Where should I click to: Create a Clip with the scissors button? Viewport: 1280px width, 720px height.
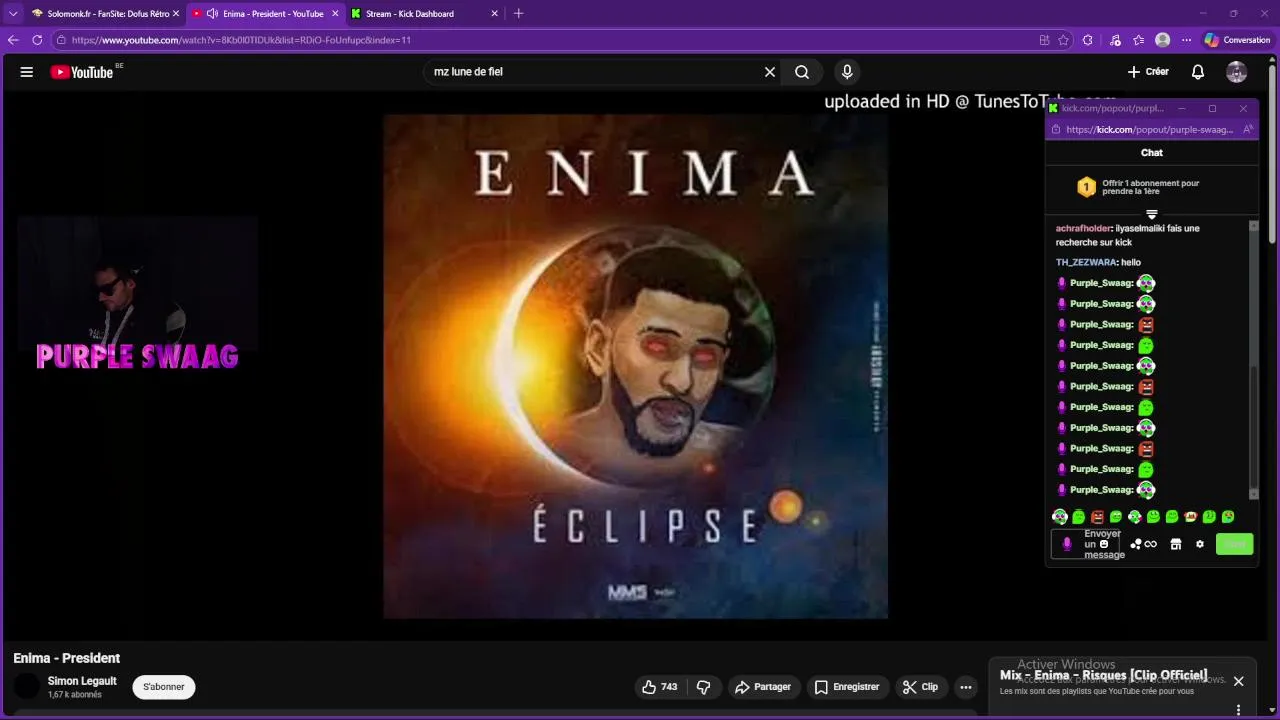(920, 687)
